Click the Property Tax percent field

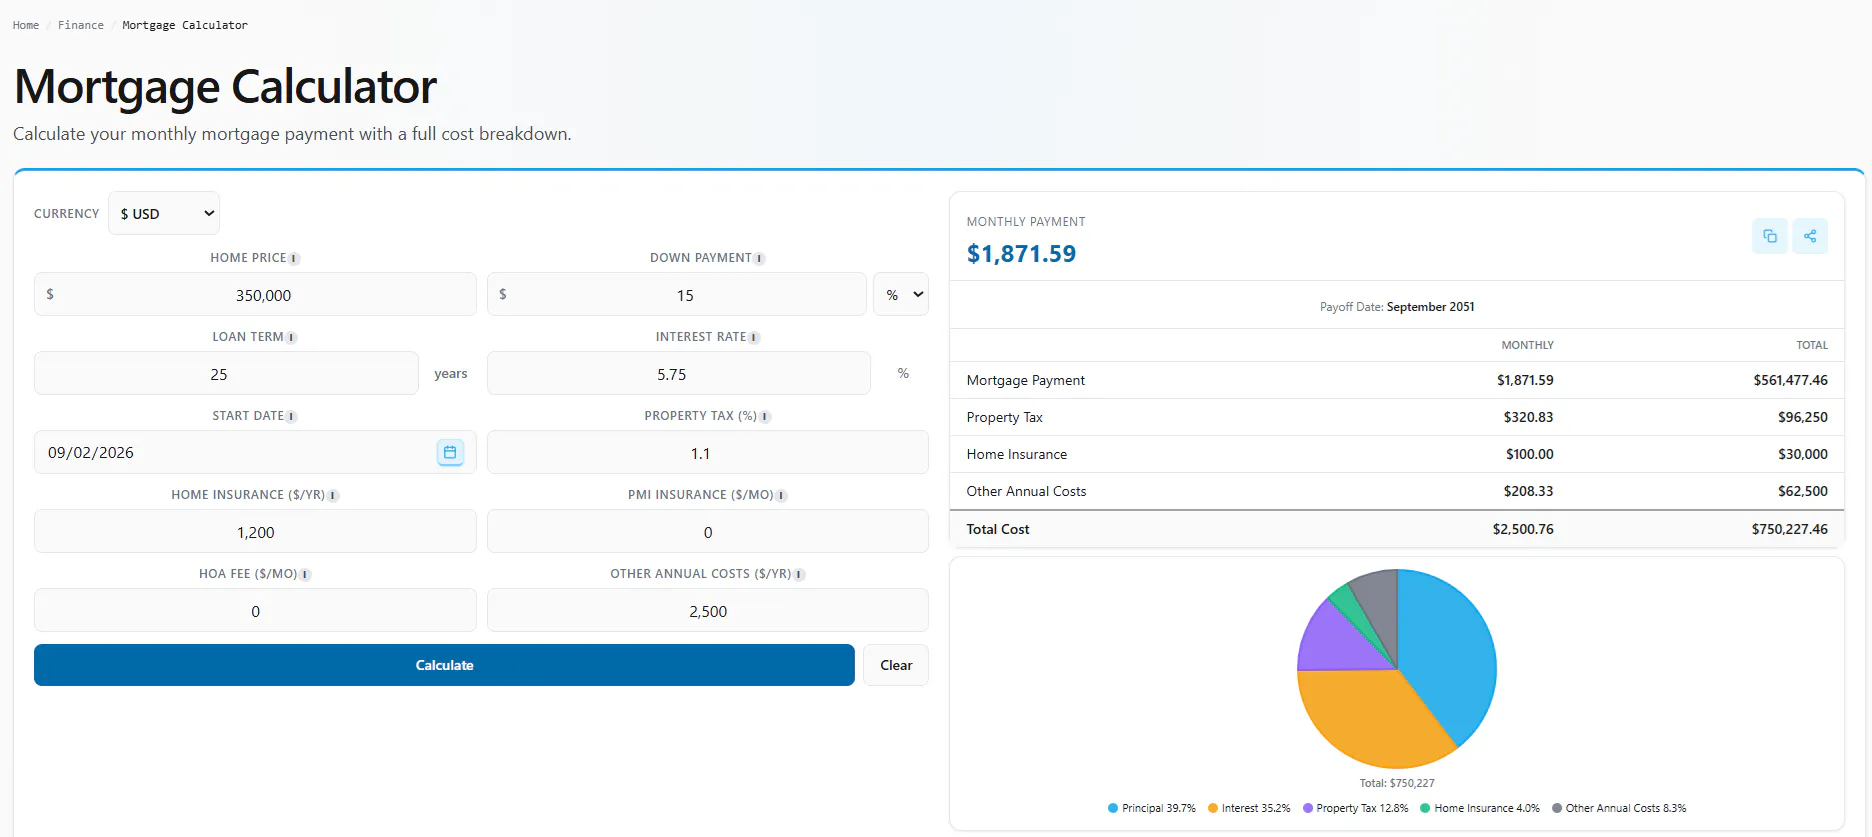pos(708,453)
